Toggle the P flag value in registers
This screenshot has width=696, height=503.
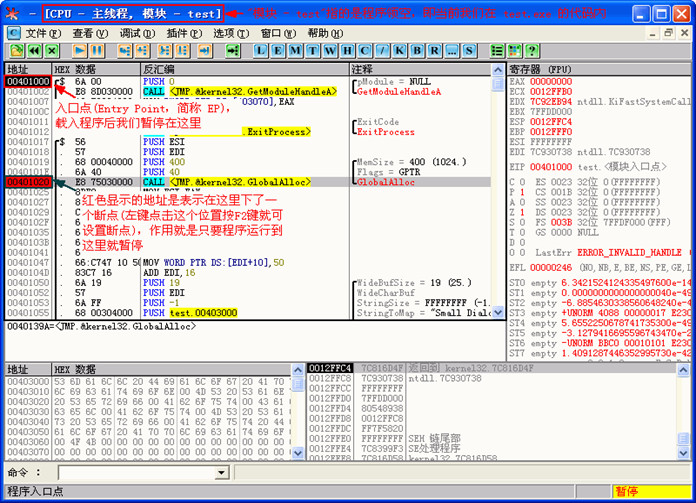click(522, 192)
